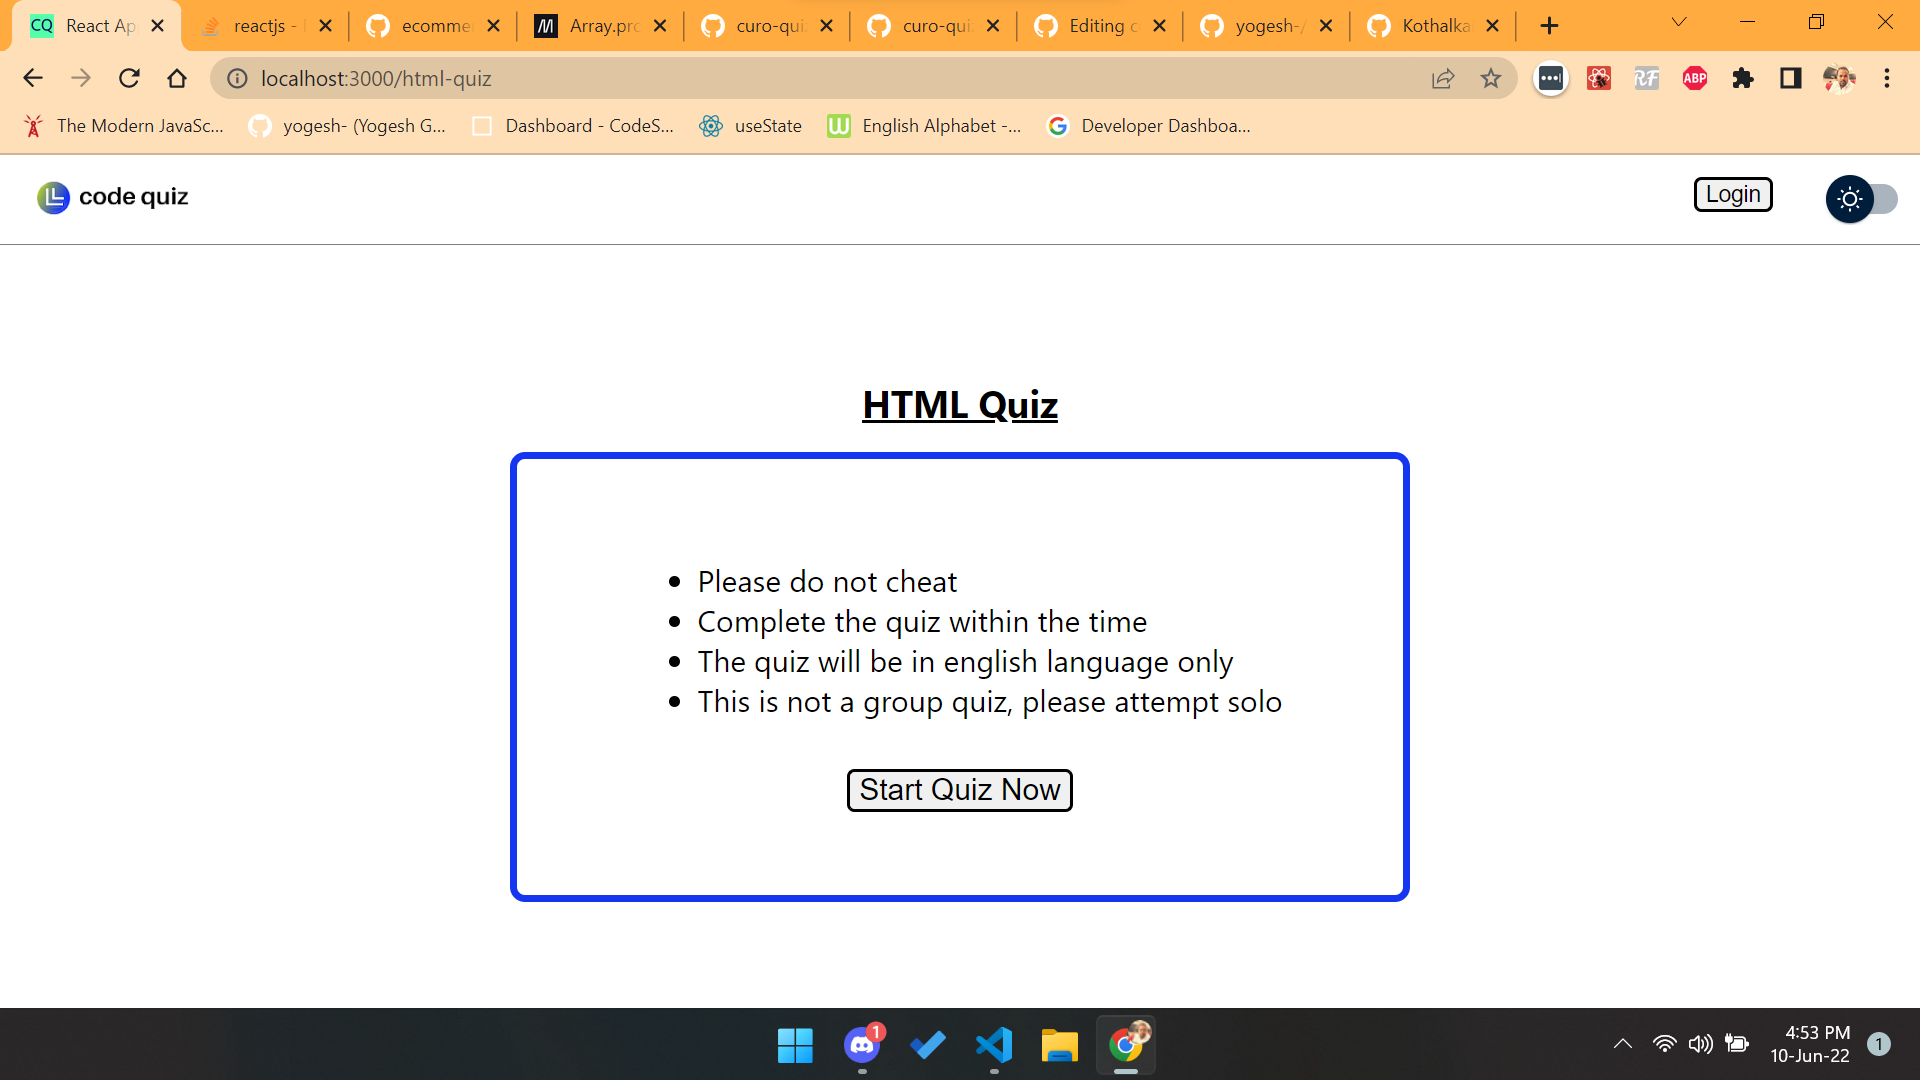Share this page via share icon
The height and width of the screenshot is (1080, 1920).
tap(1442, 78)
